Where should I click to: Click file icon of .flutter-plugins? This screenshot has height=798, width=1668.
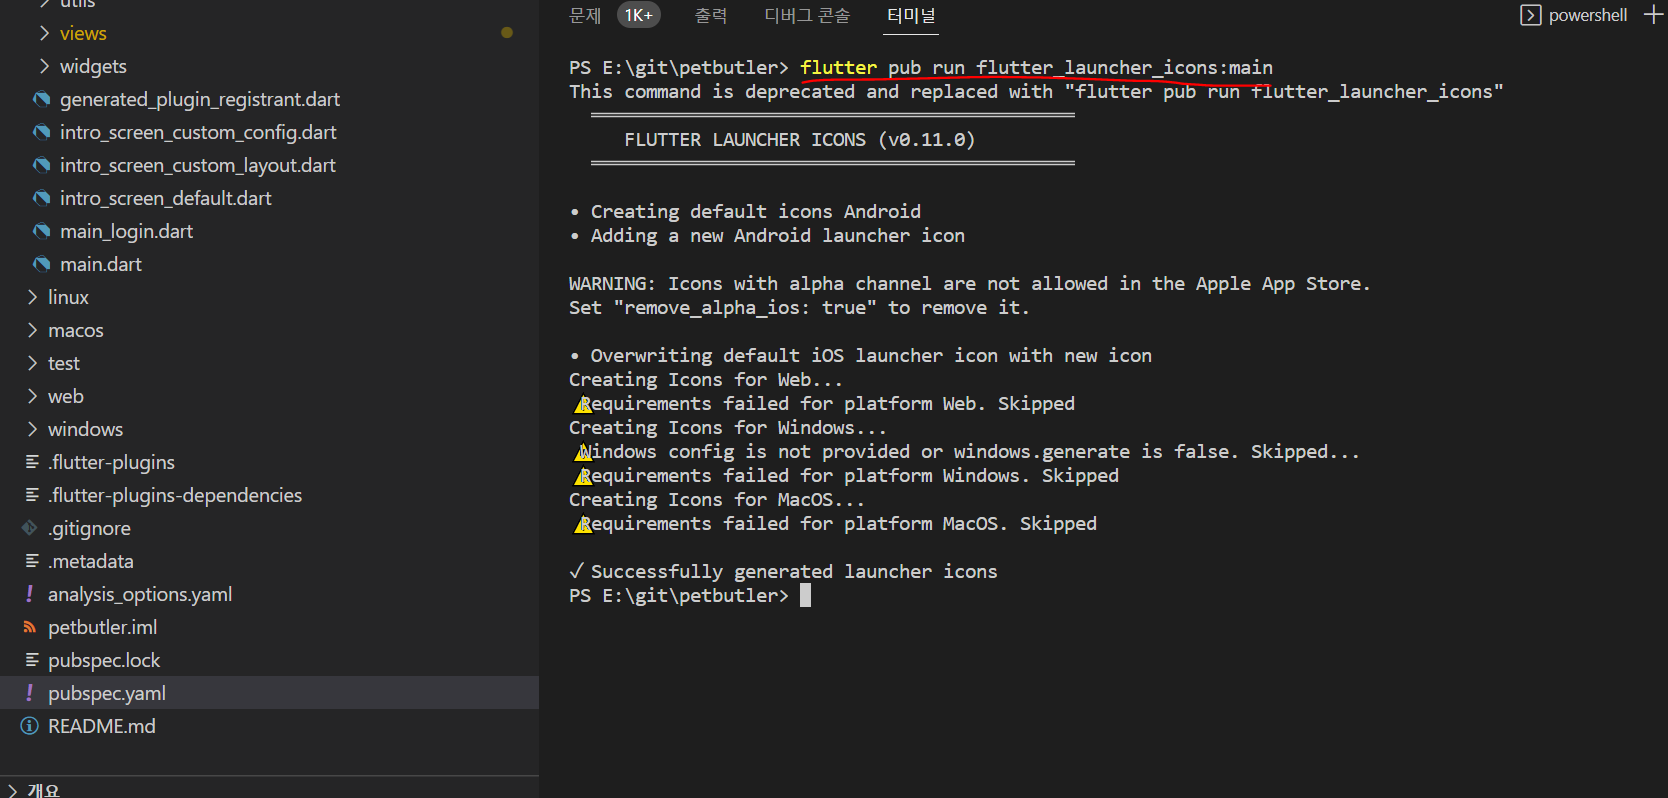tap(32, 462)
